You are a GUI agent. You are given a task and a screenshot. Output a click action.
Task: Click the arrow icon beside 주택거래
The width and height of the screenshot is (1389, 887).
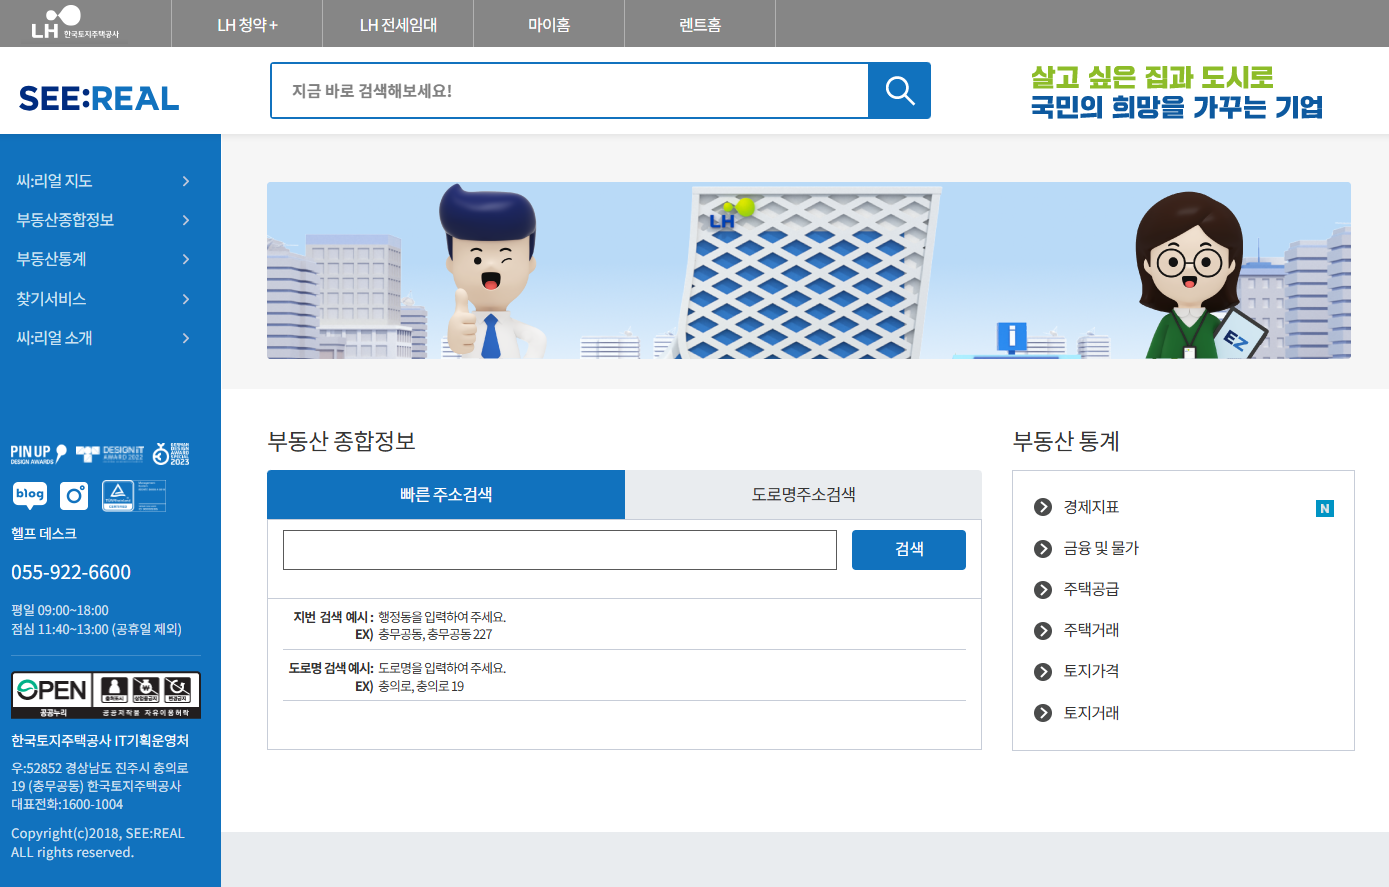coord(1043,630)
